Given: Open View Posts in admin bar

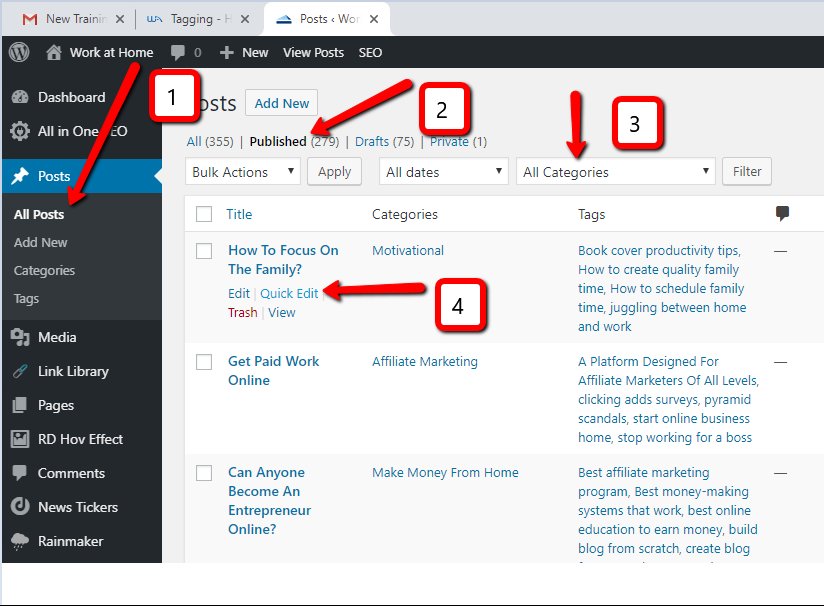Looking at the screenshot, I should point(313,53).
